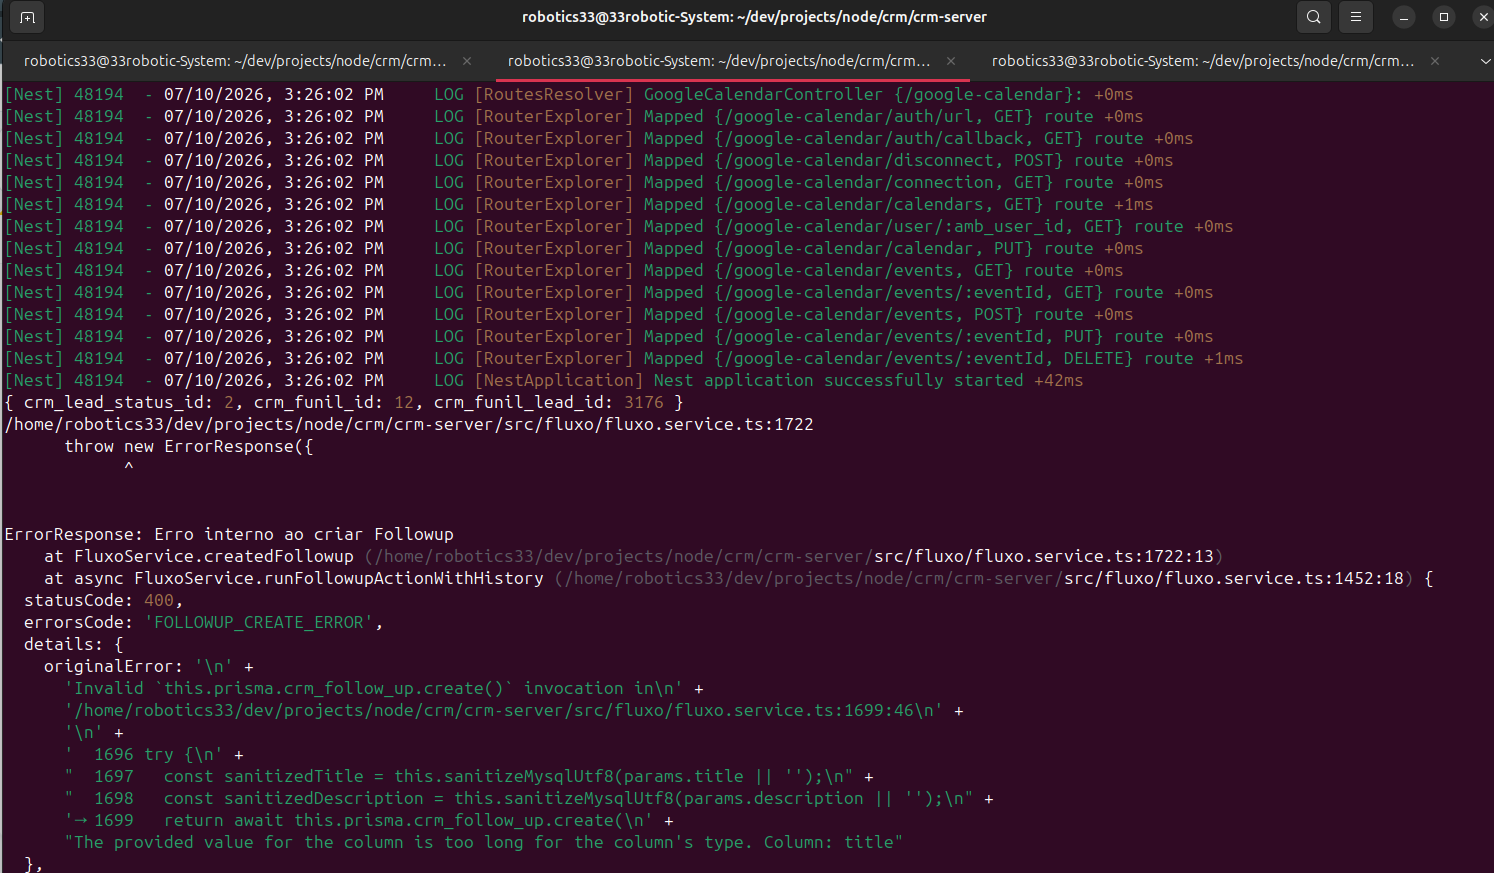Viewport: 1494px width, 873px height.
Task: Click the /google-calendar/calendar PUT route log
Action: click(574, 248)
